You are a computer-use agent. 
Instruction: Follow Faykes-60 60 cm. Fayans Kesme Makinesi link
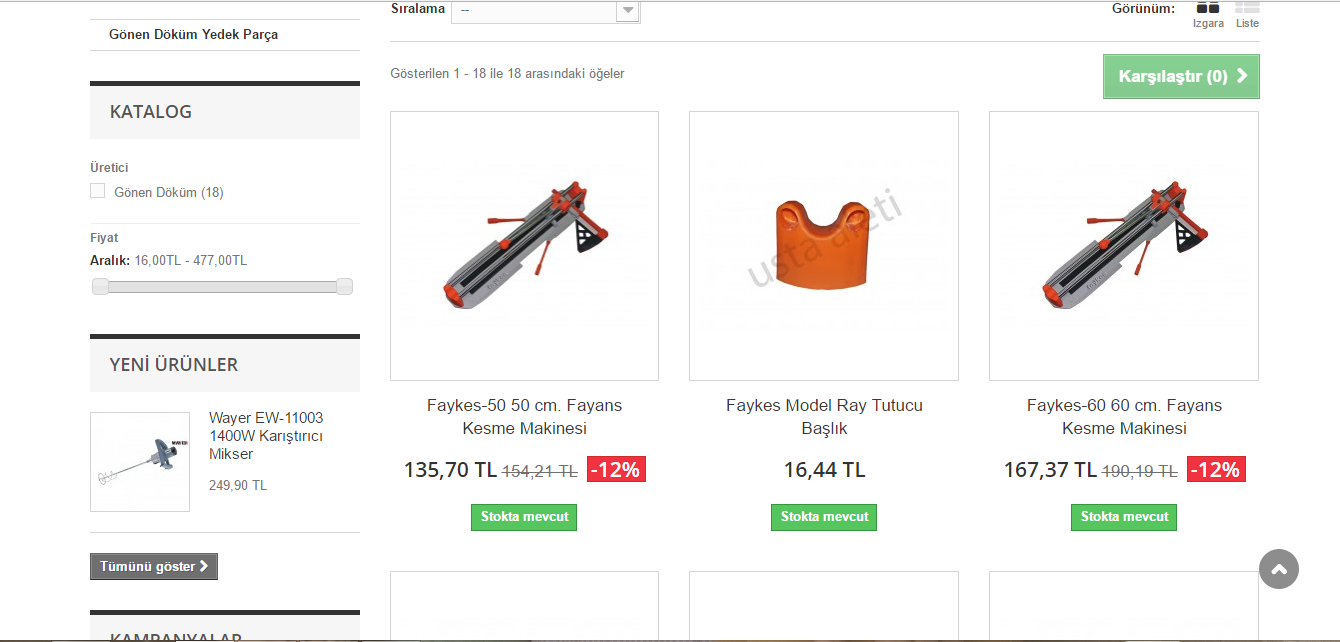click(1124, 417)
